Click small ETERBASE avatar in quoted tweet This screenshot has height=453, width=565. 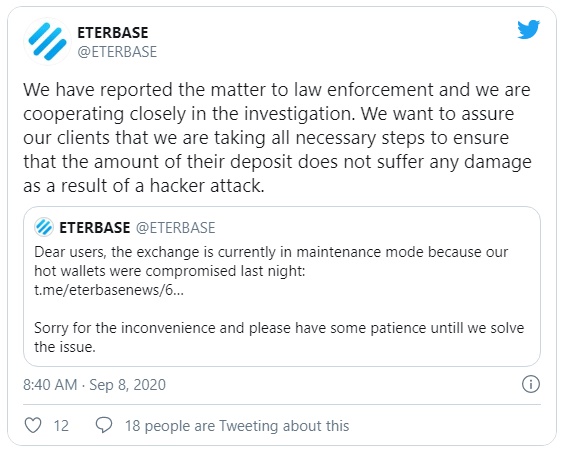(44, 227)
